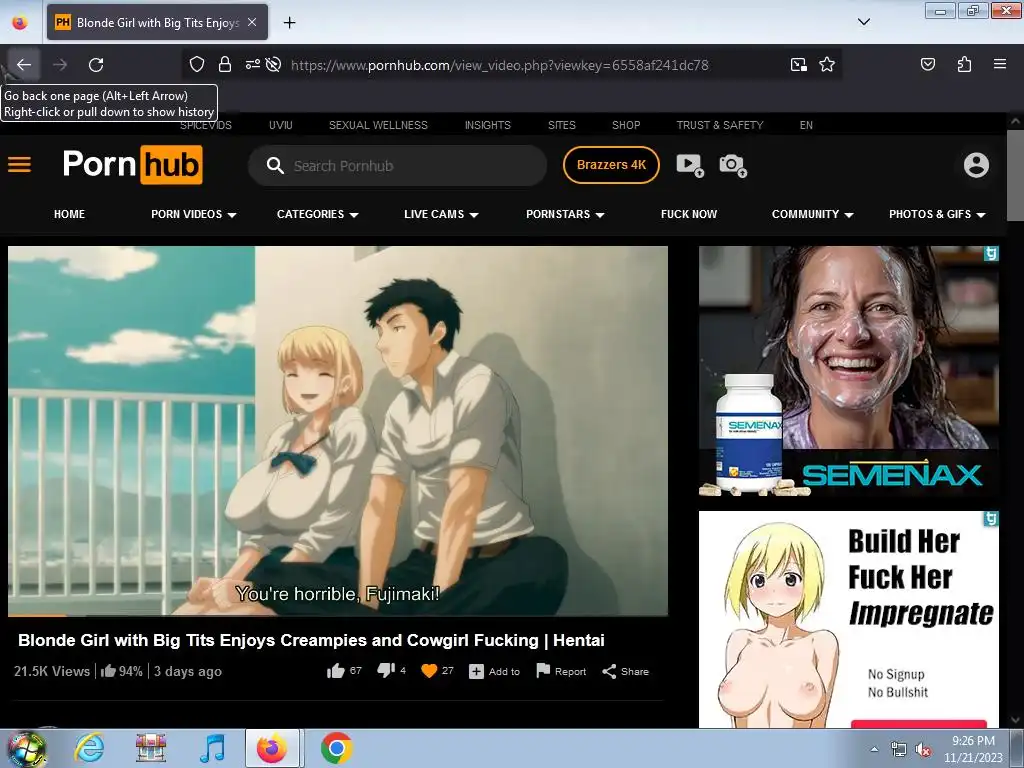
Task: Click the video progress bar below player
Action: [338, 615]
